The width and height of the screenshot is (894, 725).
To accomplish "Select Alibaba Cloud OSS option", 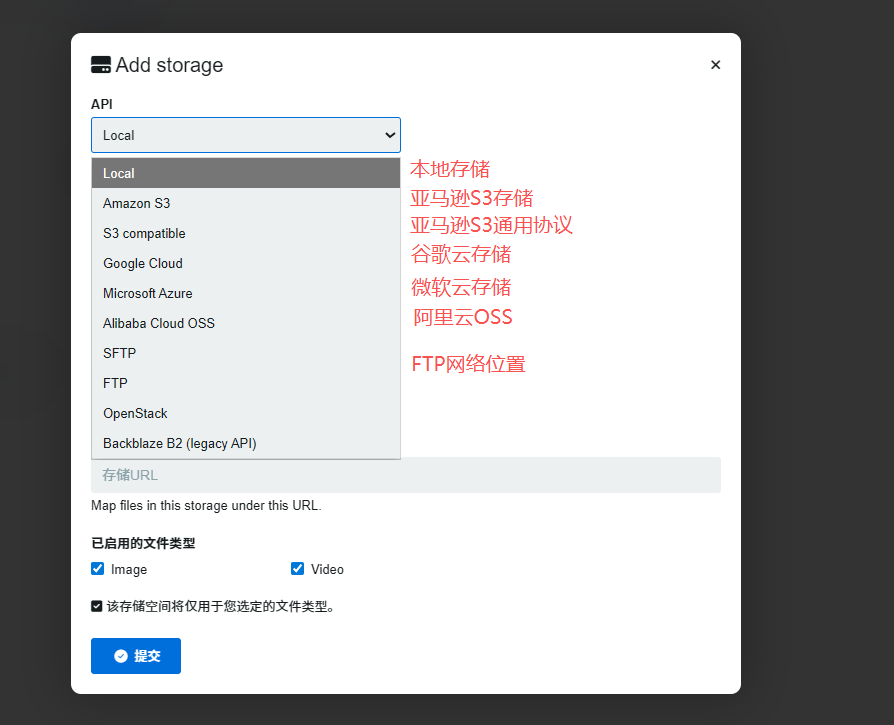I will coord(246,323).
